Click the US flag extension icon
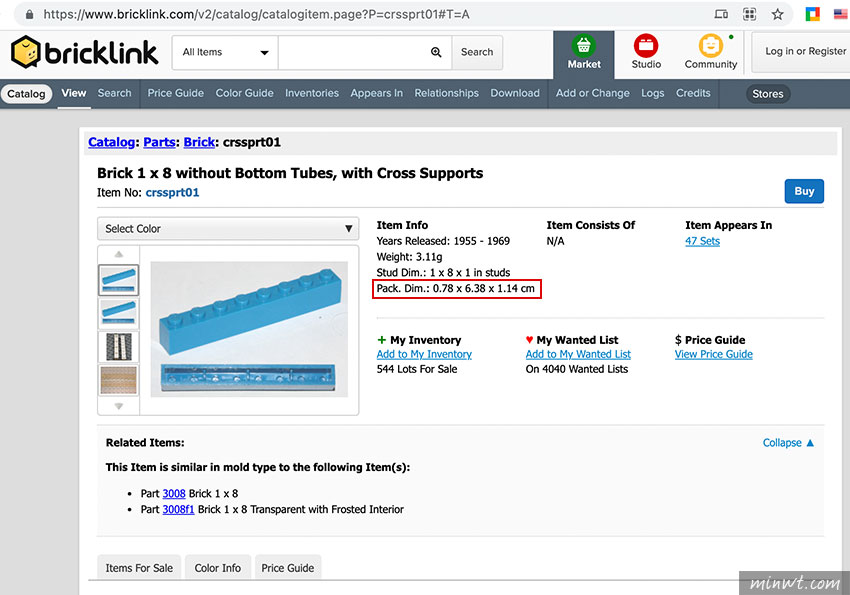This screenshot has height=595, width=850. click(841, 14)
